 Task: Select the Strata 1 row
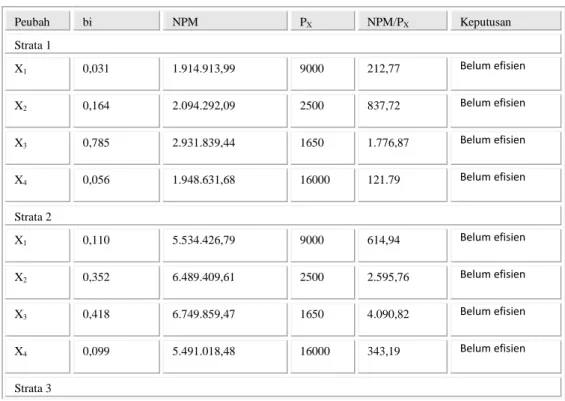pyautogui.click(x=283, y=44)
